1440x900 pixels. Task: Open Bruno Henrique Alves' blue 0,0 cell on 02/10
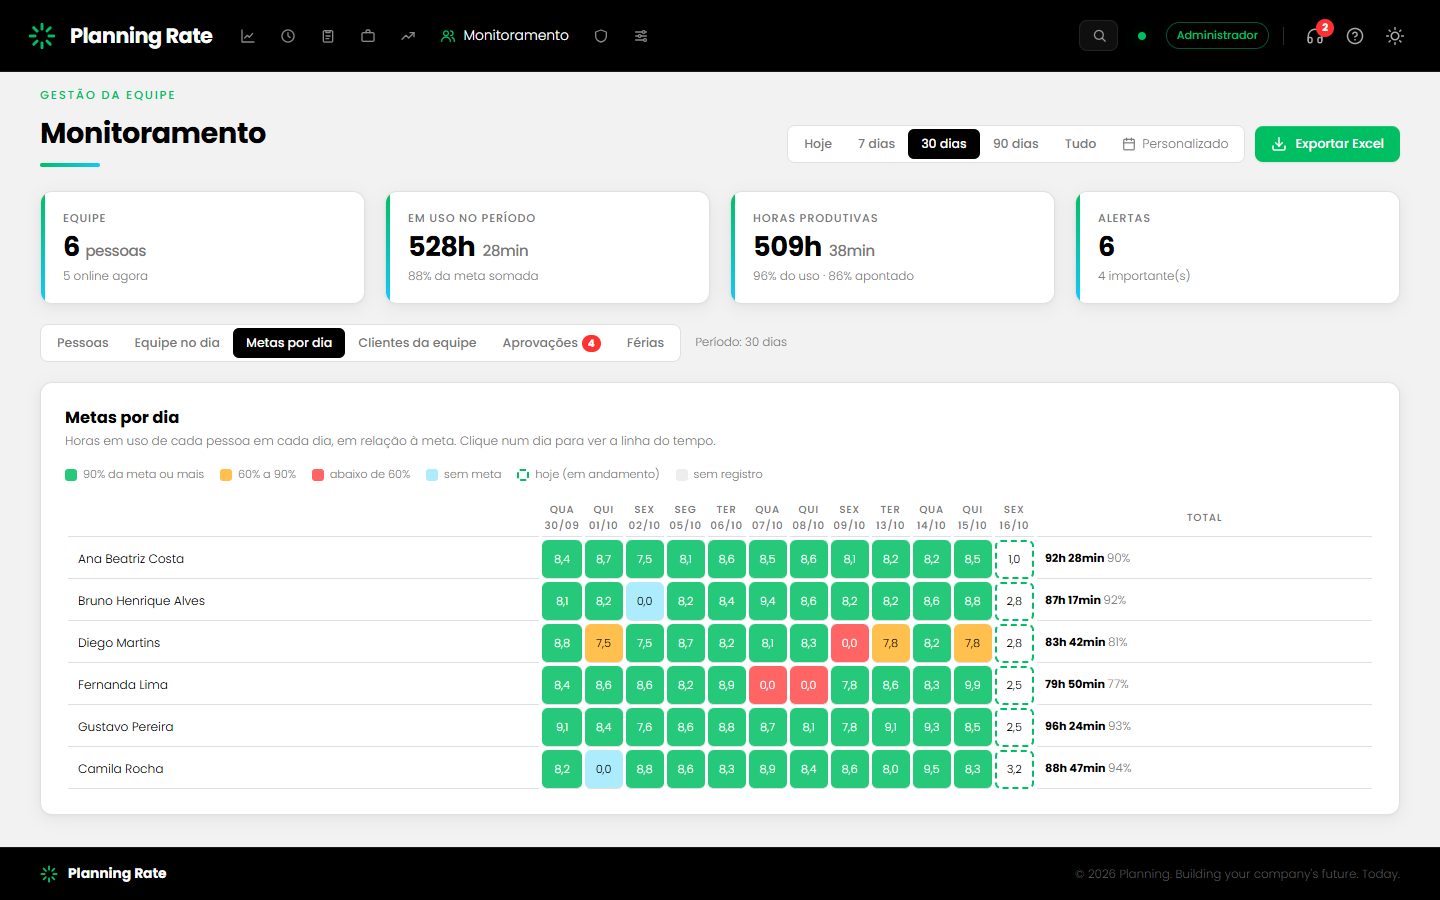(x=644, y=601)
